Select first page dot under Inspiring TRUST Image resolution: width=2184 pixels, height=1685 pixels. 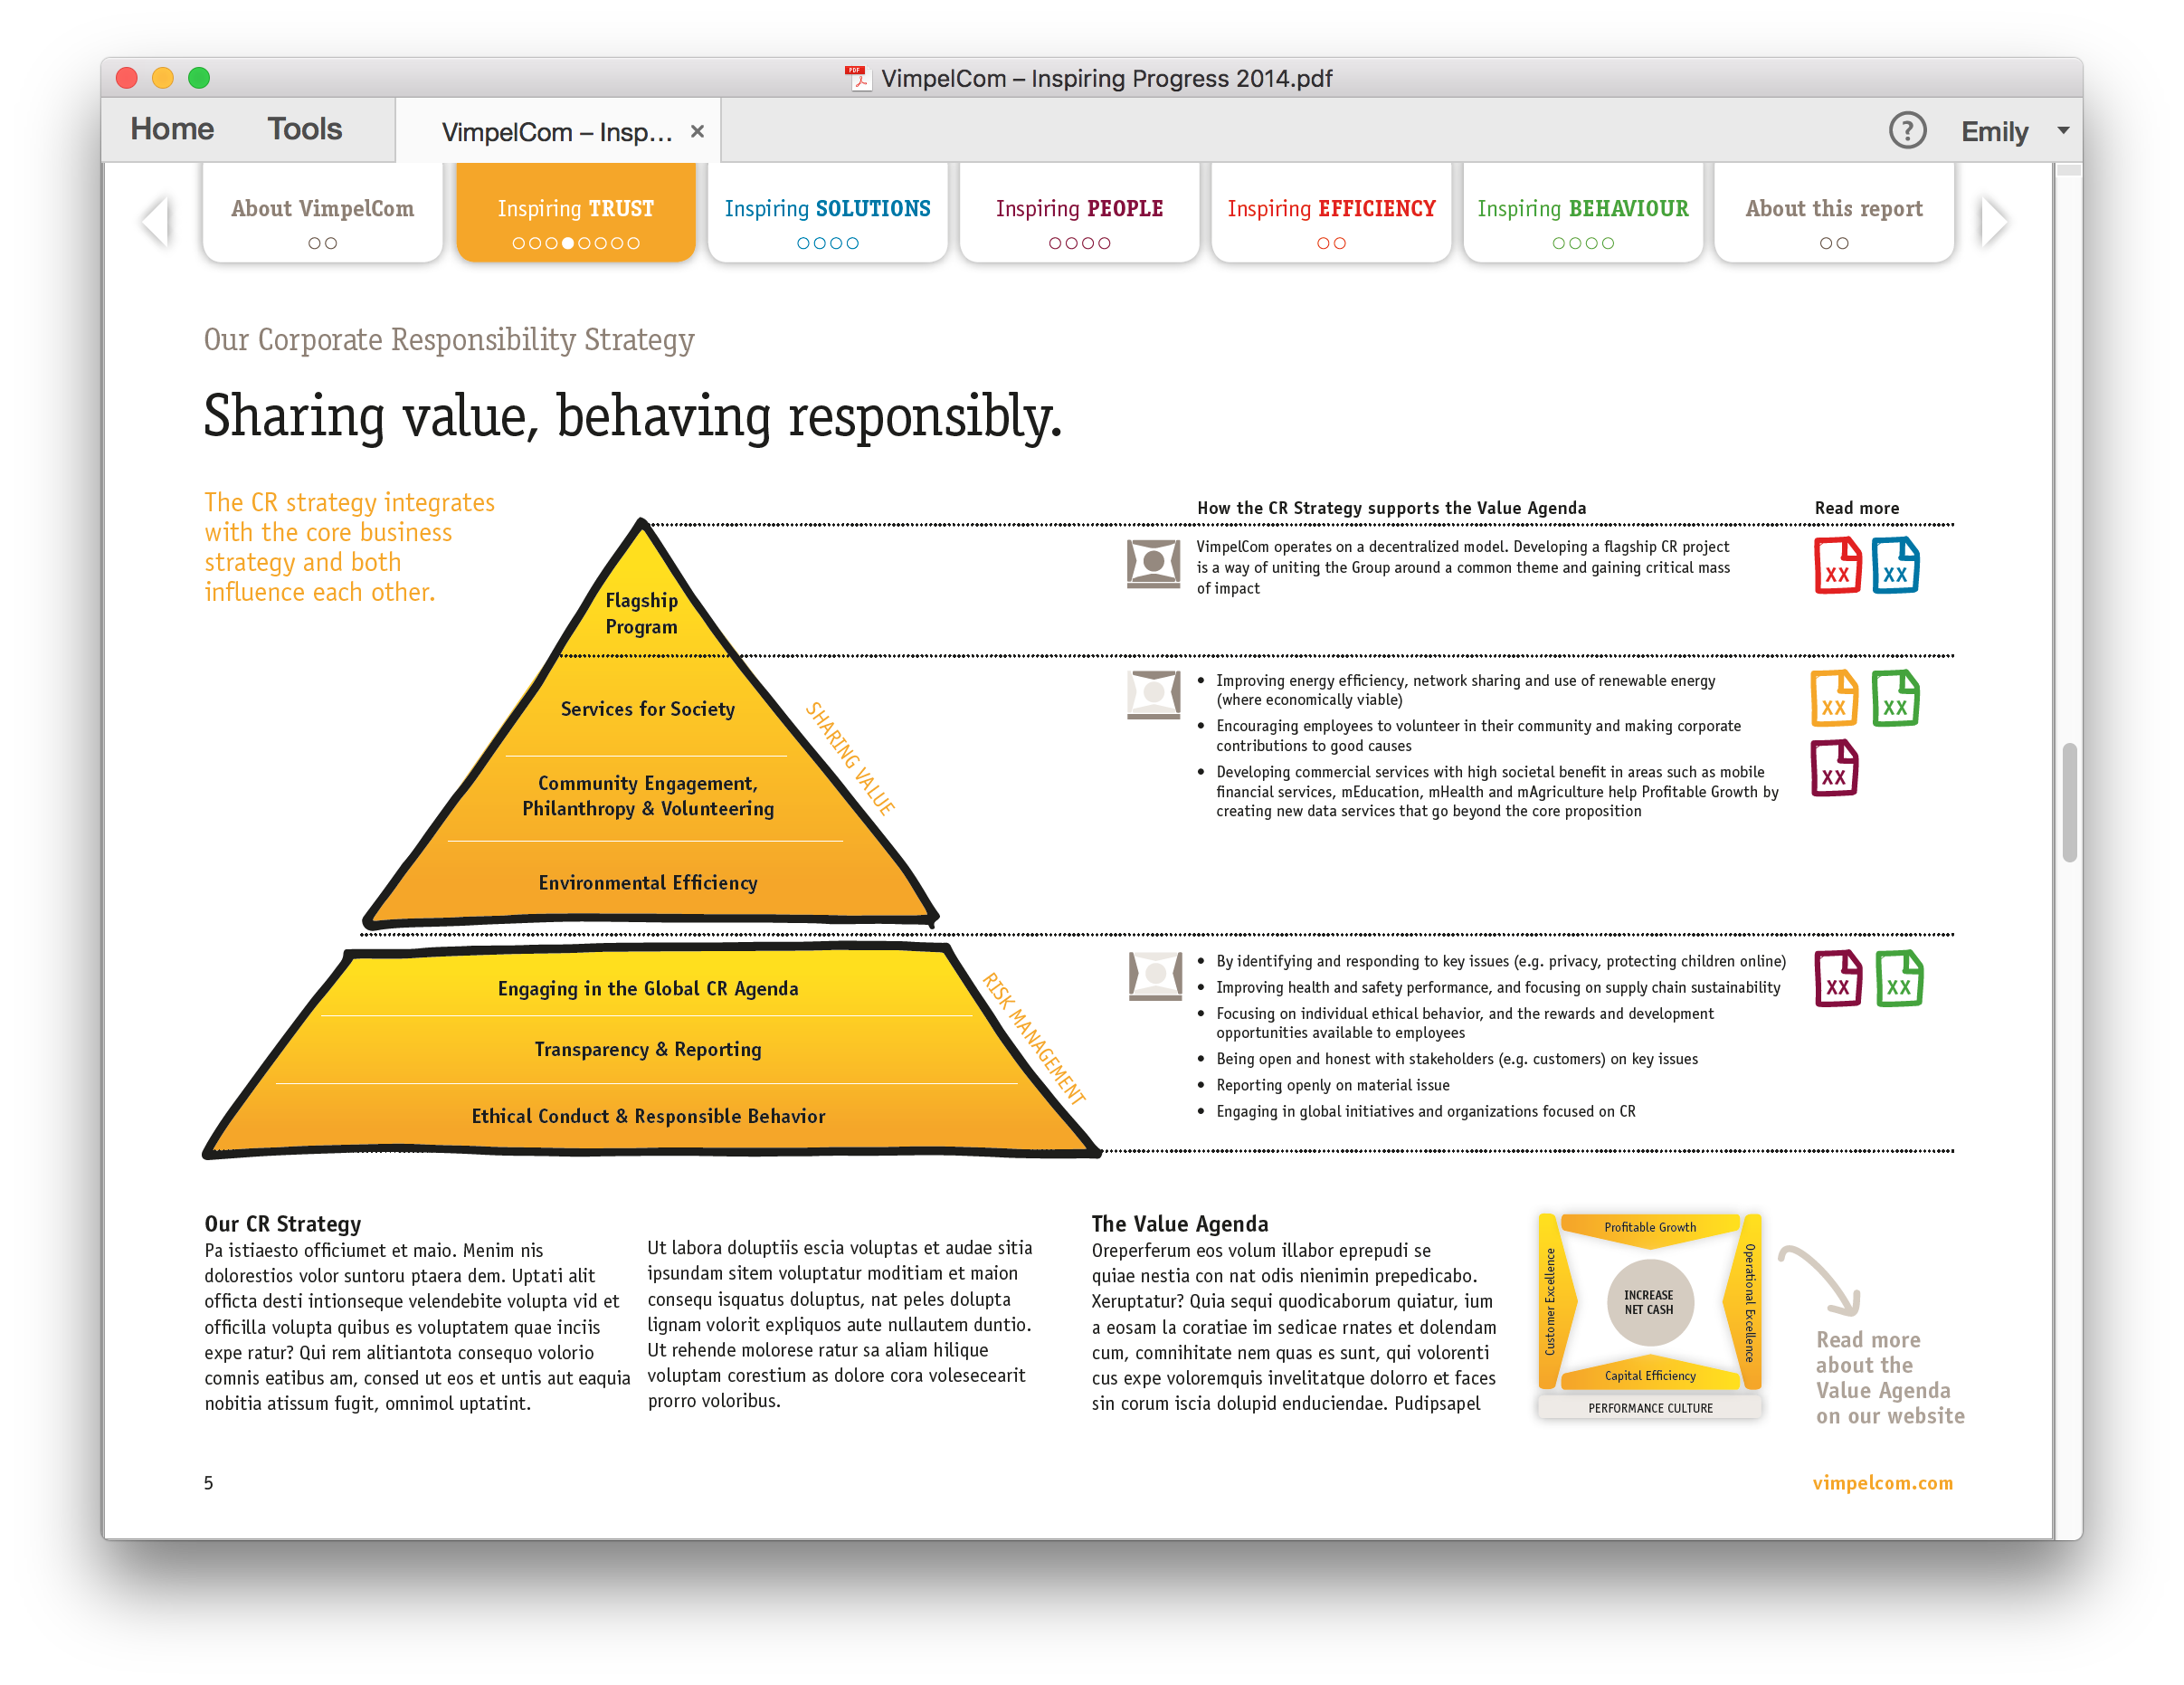coord(518,243)
